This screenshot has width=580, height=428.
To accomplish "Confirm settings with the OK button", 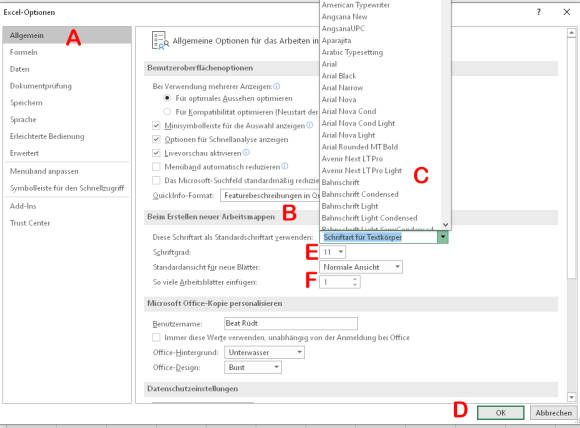I will click(x=500, y=412).
